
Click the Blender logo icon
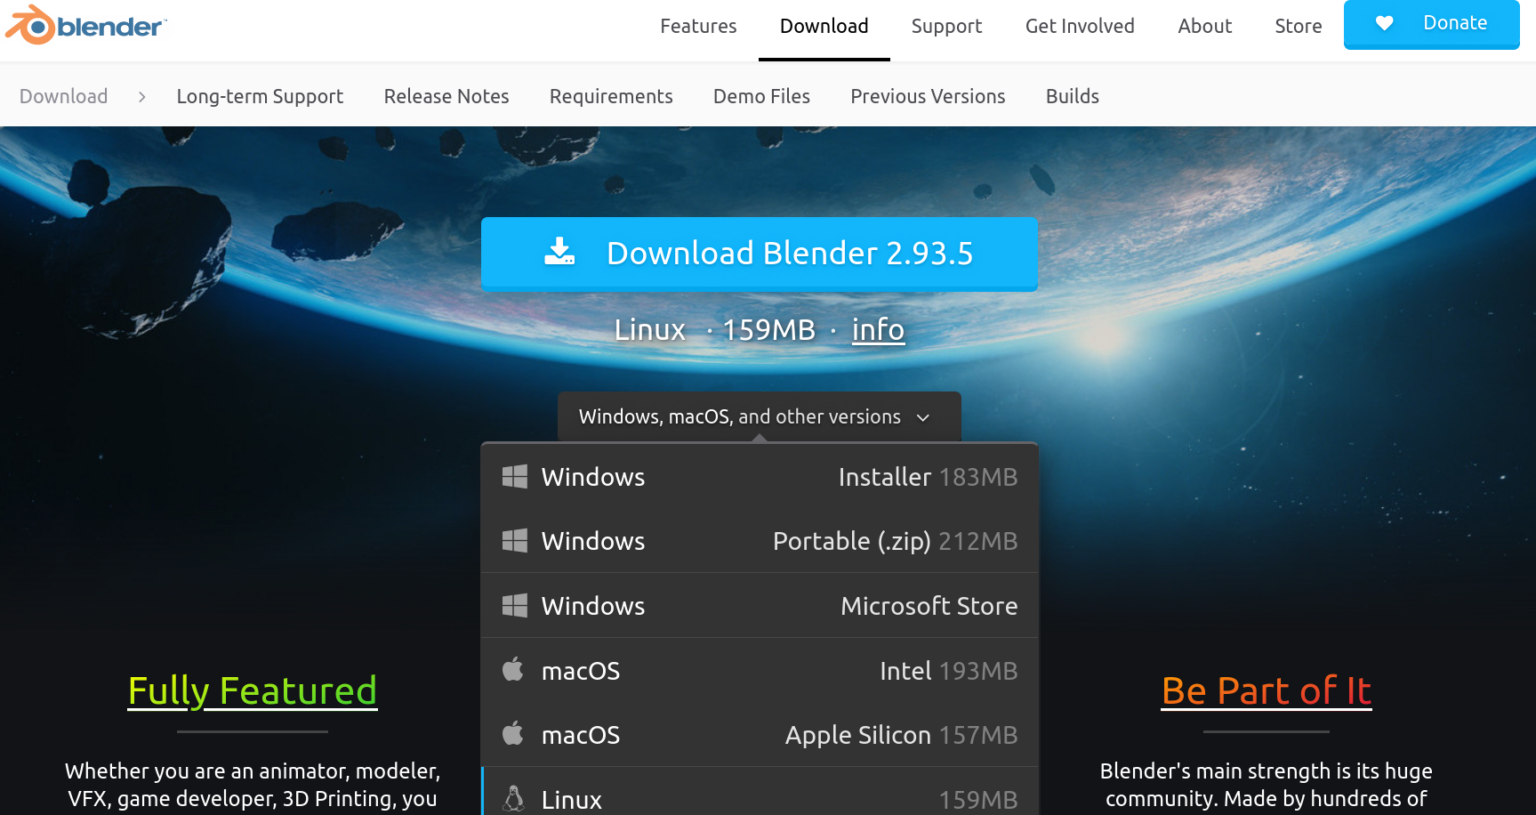point(30,25)
